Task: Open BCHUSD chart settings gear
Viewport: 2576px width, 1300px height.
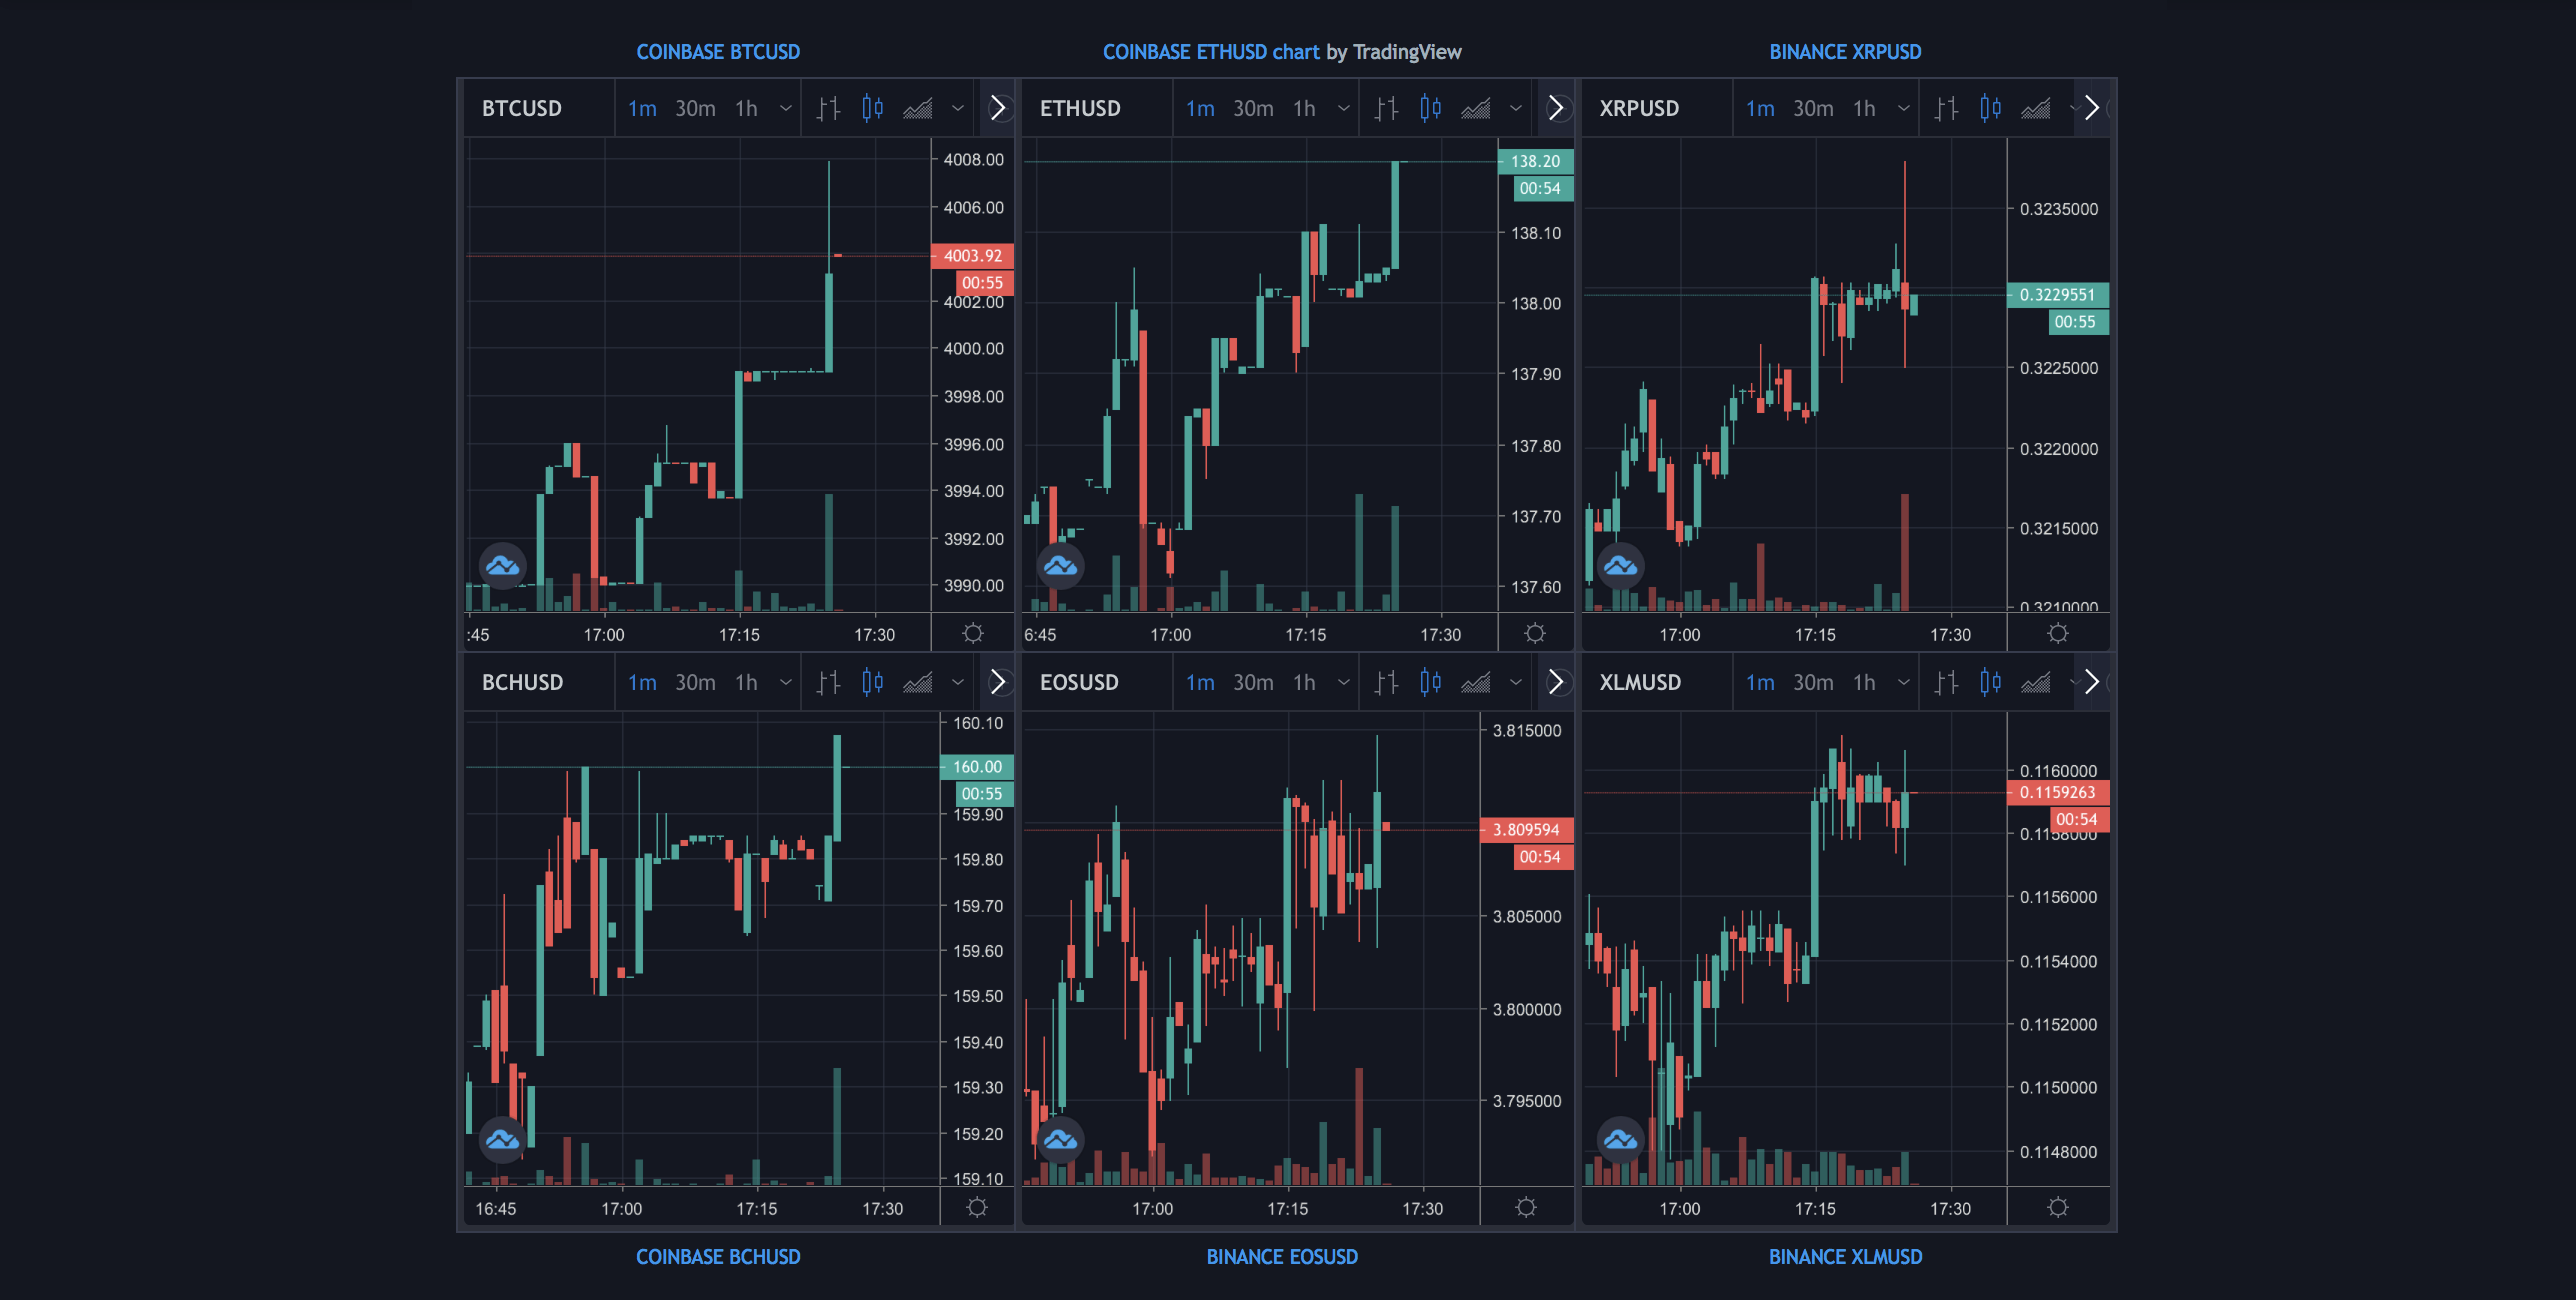Action: 977,1207
